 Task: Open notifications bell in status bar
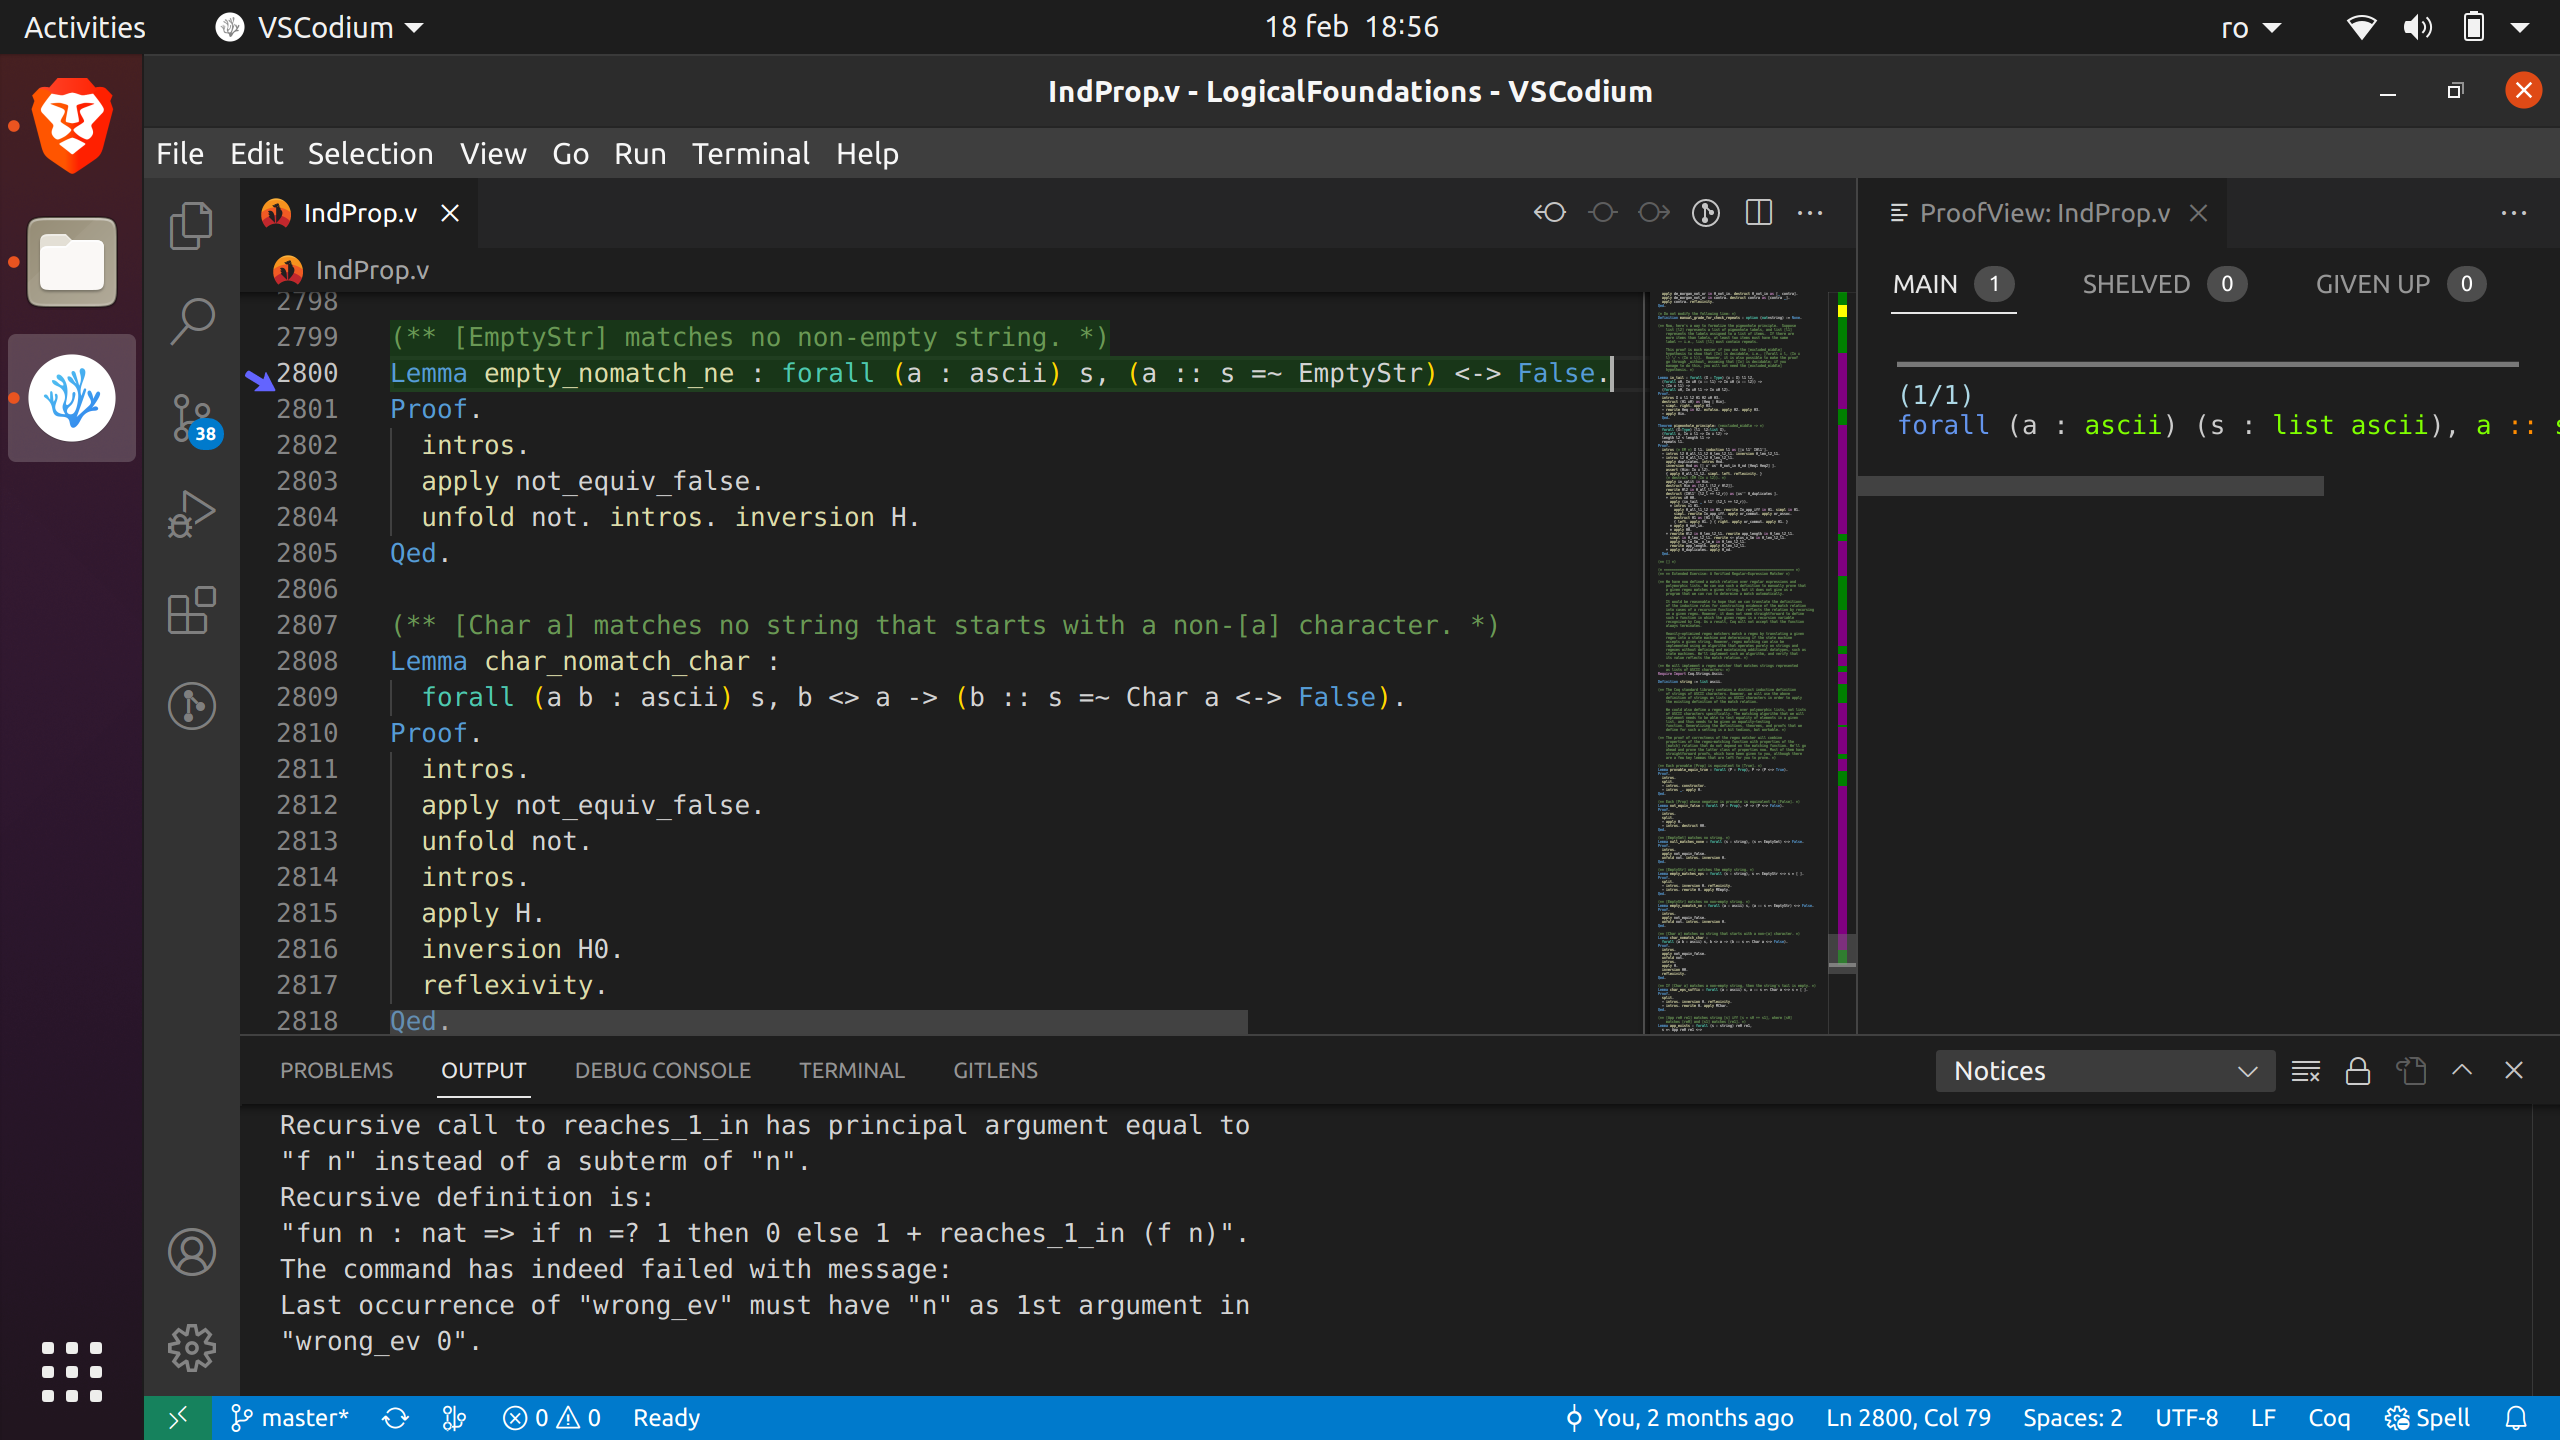point(2516,1418)
